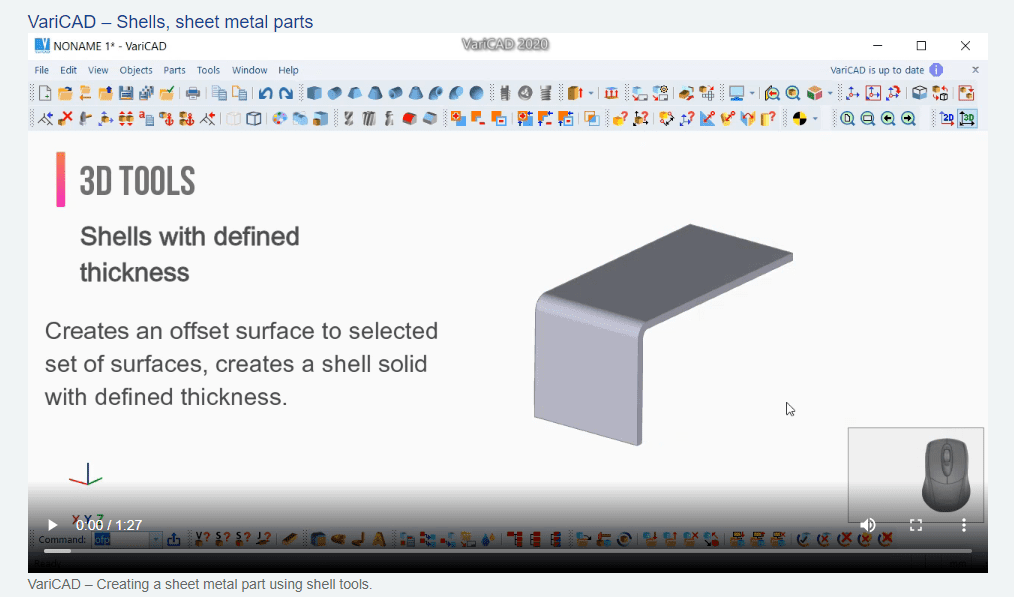Screen dimensions: 1014x597
Task: Mute the video using speaker icon
Action: [x=868, y=525]
